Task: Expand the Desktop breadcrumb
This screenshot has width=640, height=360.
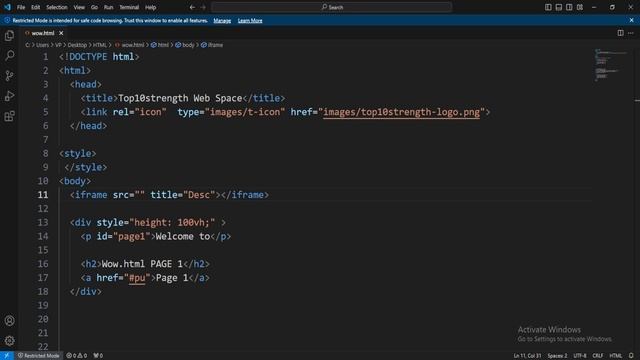Action: pos(77,45)
